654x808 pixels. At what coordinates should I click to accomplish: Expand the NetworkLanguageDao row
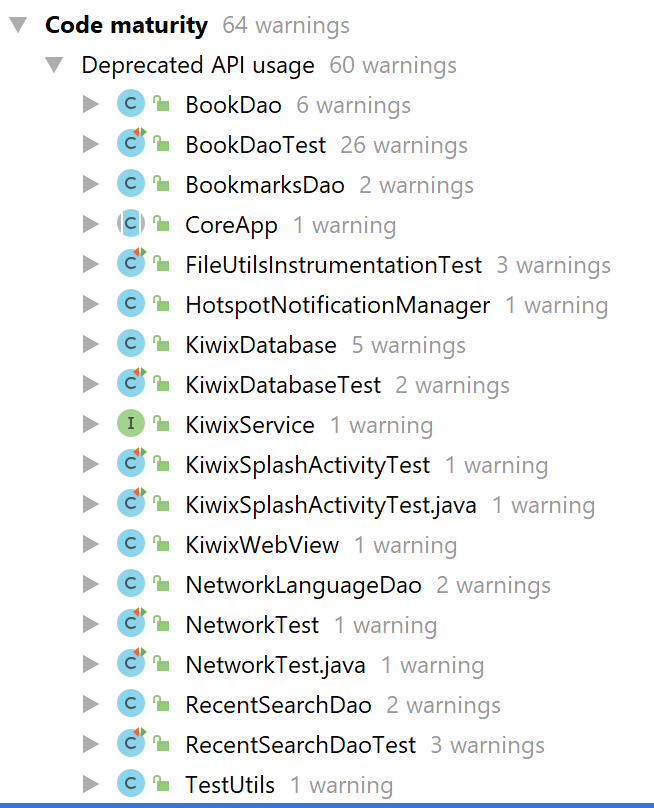click(91, 584)
